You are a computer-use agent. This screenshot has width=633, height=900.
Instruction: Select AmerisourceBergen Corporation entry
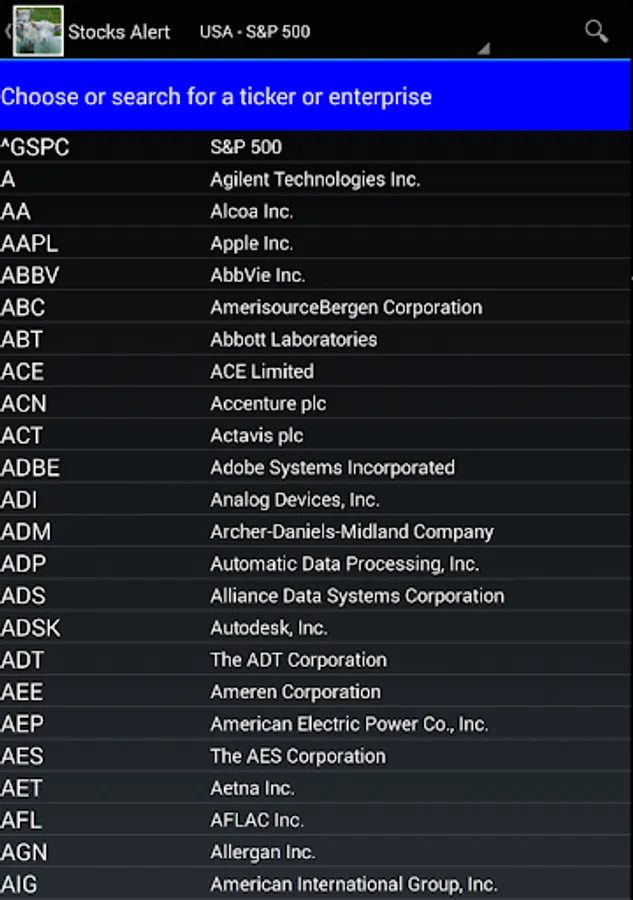[316, 308]
